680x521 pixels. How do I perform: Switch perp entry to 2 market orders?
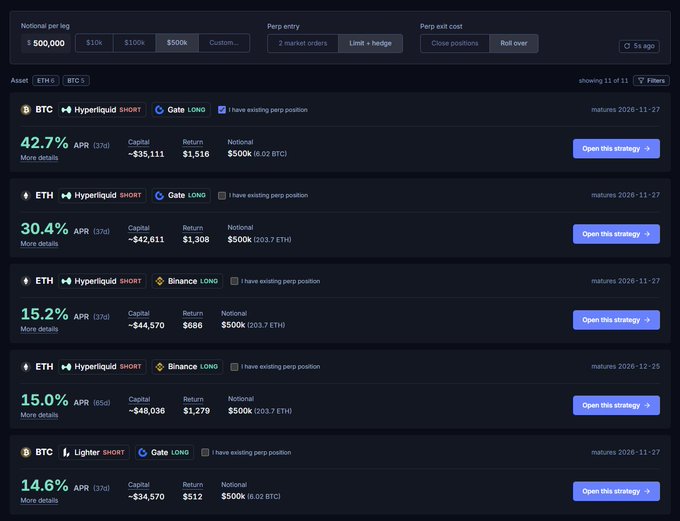pos(303,43)
